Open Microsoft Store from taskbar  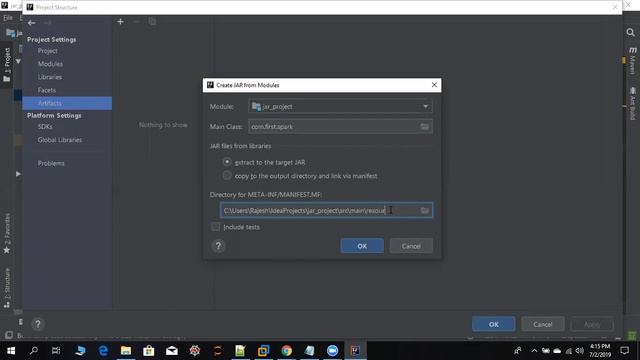(x=149, y=351)
